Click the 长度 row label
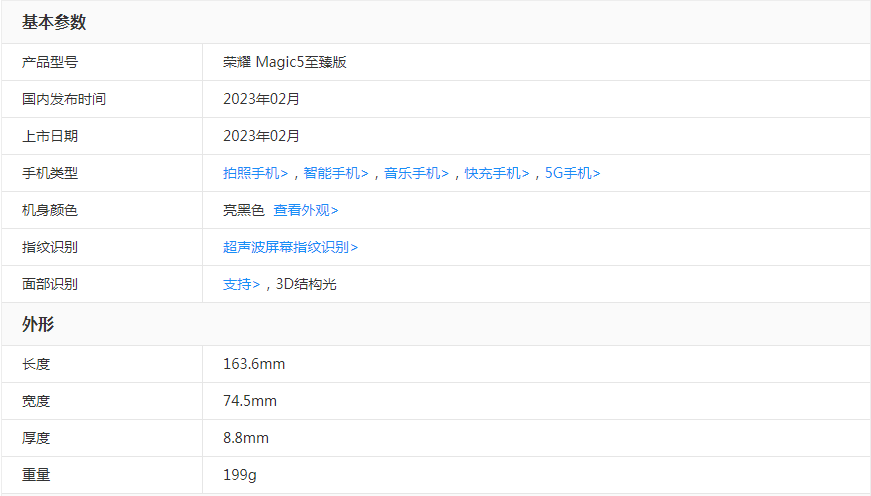This screenshot has width=871, height=496. click(36, 364)
